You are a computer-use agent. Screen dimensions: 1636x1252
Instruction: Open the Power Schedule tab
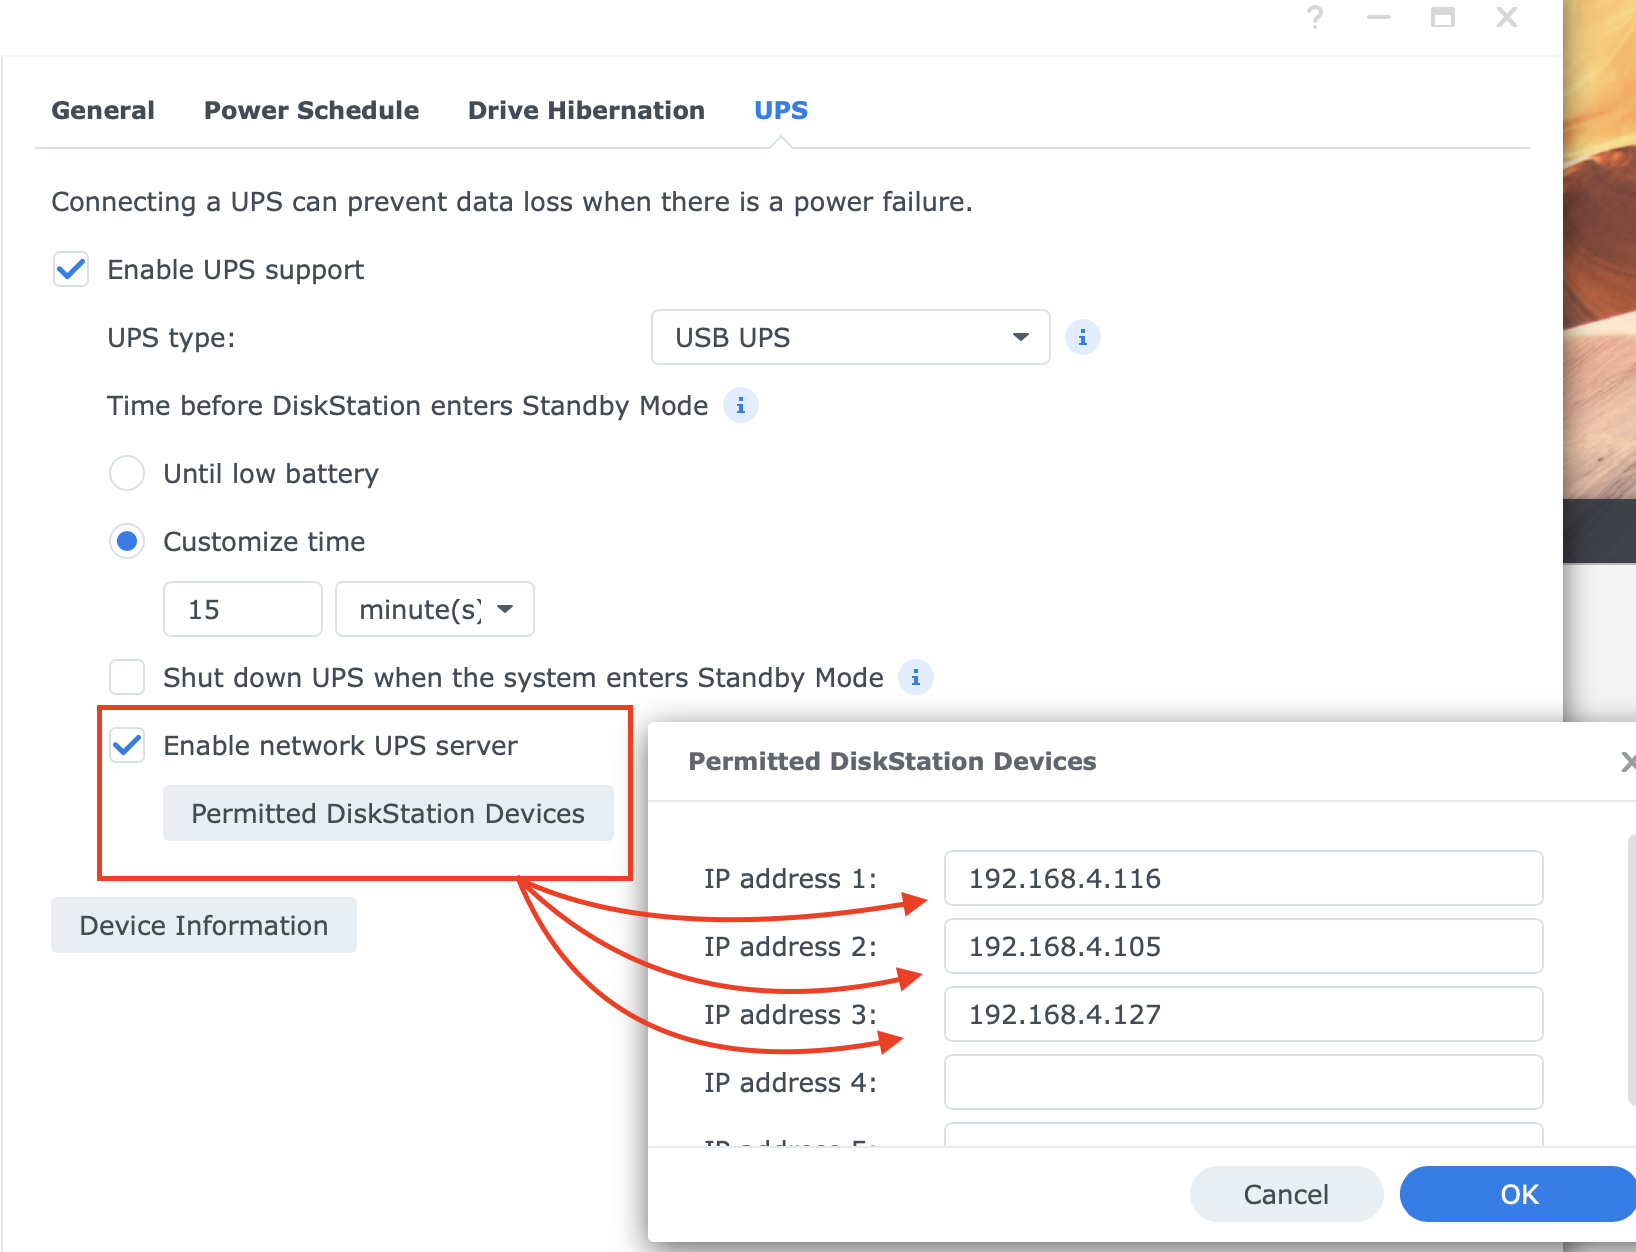pos(312,110)
